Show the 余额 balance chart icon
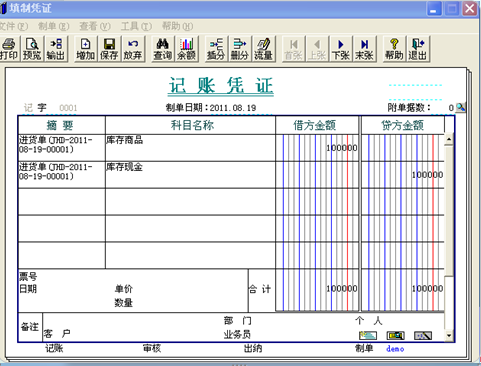Screen dimensions: 481x366 pyautogui.click(x=186, y=49)
